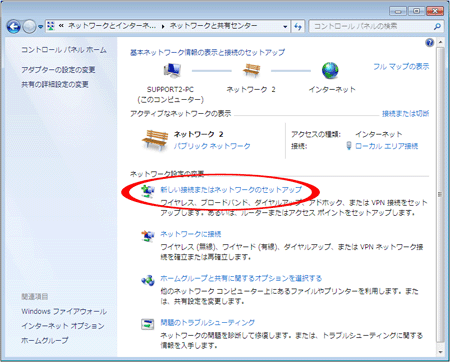Open ホームグループ link in sidebar
Screen dimensions: 450x362
tap(45, 340)
